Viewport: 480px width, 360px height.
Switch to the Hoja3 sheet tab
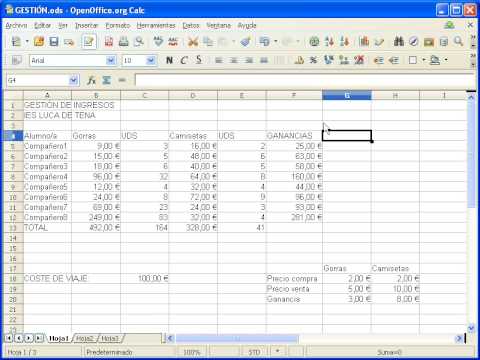click(x=110, y=338)
